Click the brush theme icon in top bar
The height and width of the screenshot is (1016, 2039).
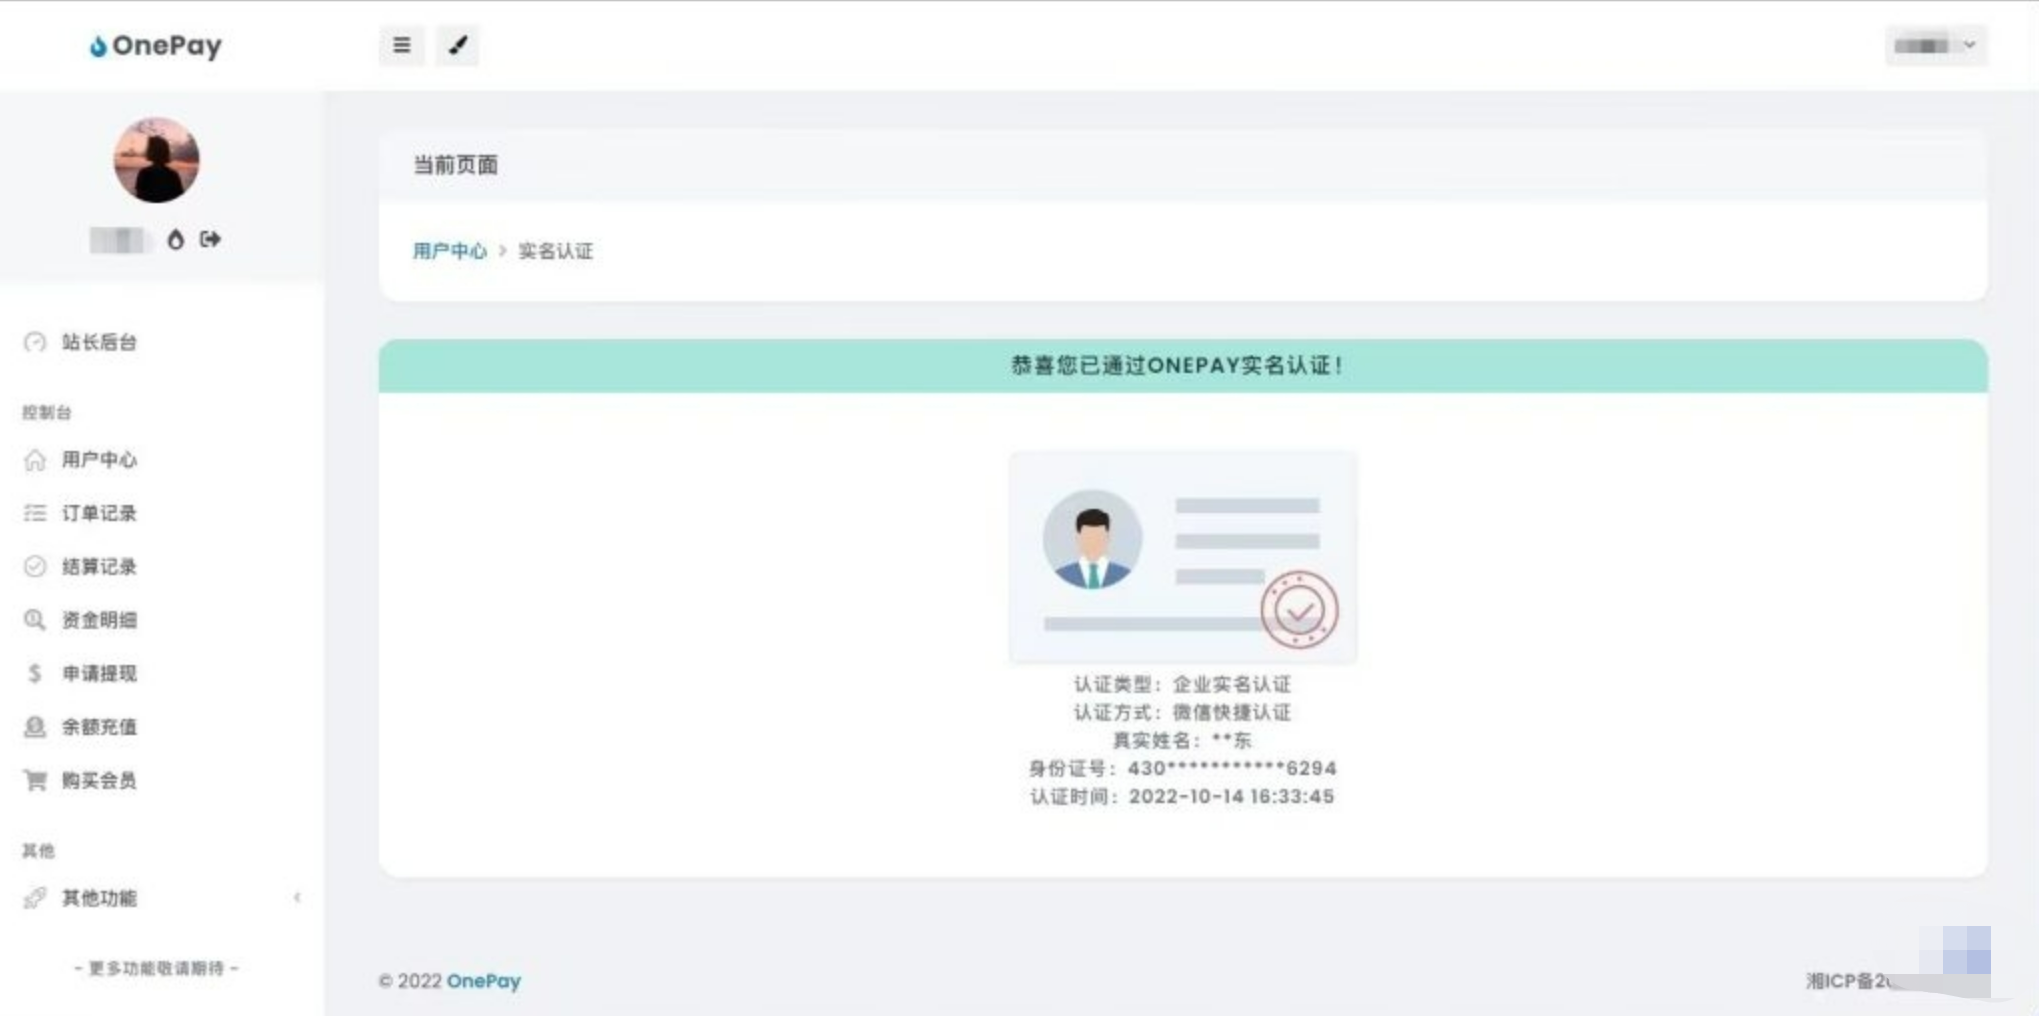click(x=458, y=45)
